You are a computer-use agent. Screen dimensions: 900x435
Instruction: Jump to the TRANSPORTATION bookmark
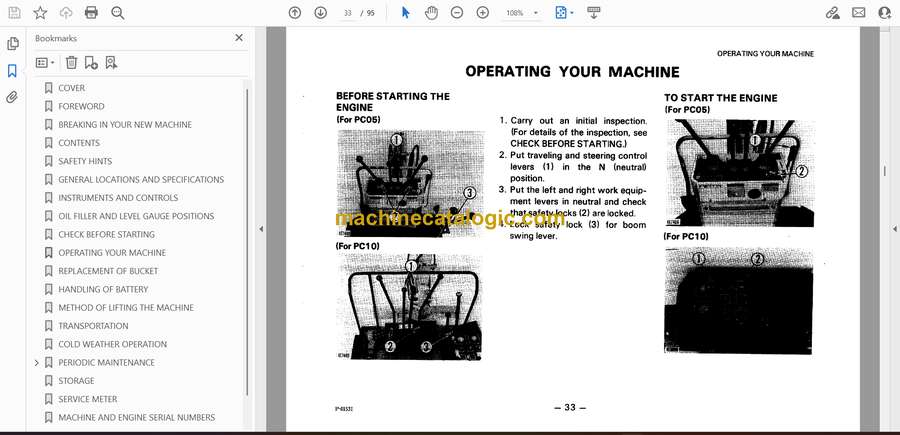pyautogui.click(x=93, y=326)
